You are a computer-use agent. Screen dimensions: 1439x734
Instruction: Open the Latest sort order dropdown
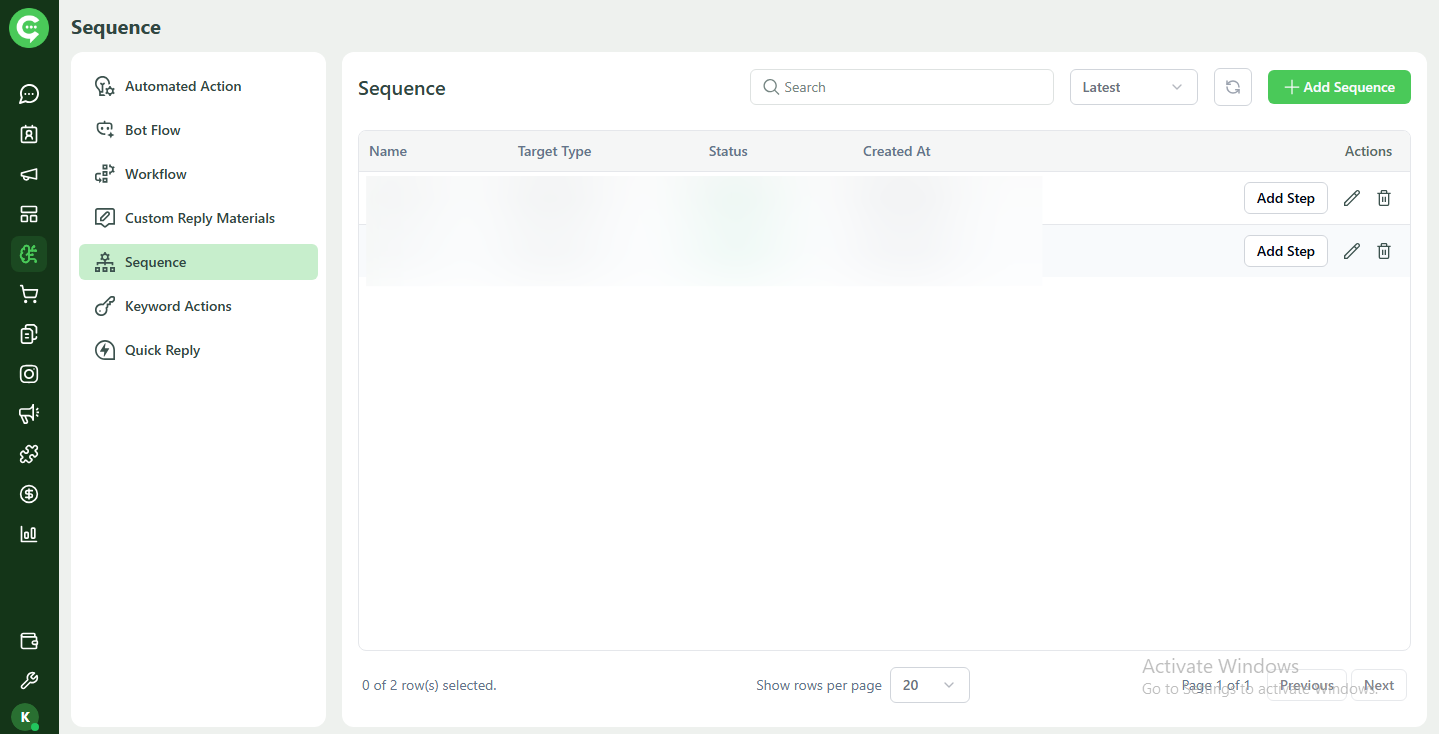click(x=1133, y=87)
